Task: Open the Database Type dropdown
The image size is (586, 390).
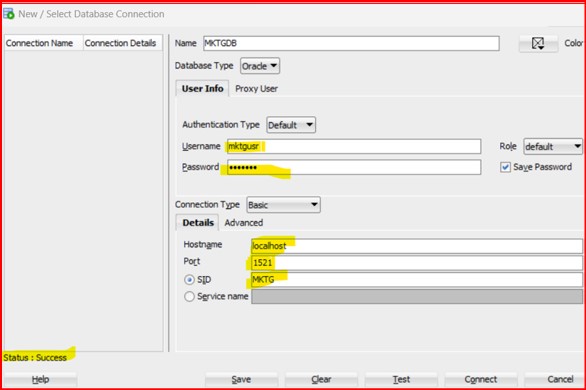Action: pyautogui.click(x=260, y=66)
